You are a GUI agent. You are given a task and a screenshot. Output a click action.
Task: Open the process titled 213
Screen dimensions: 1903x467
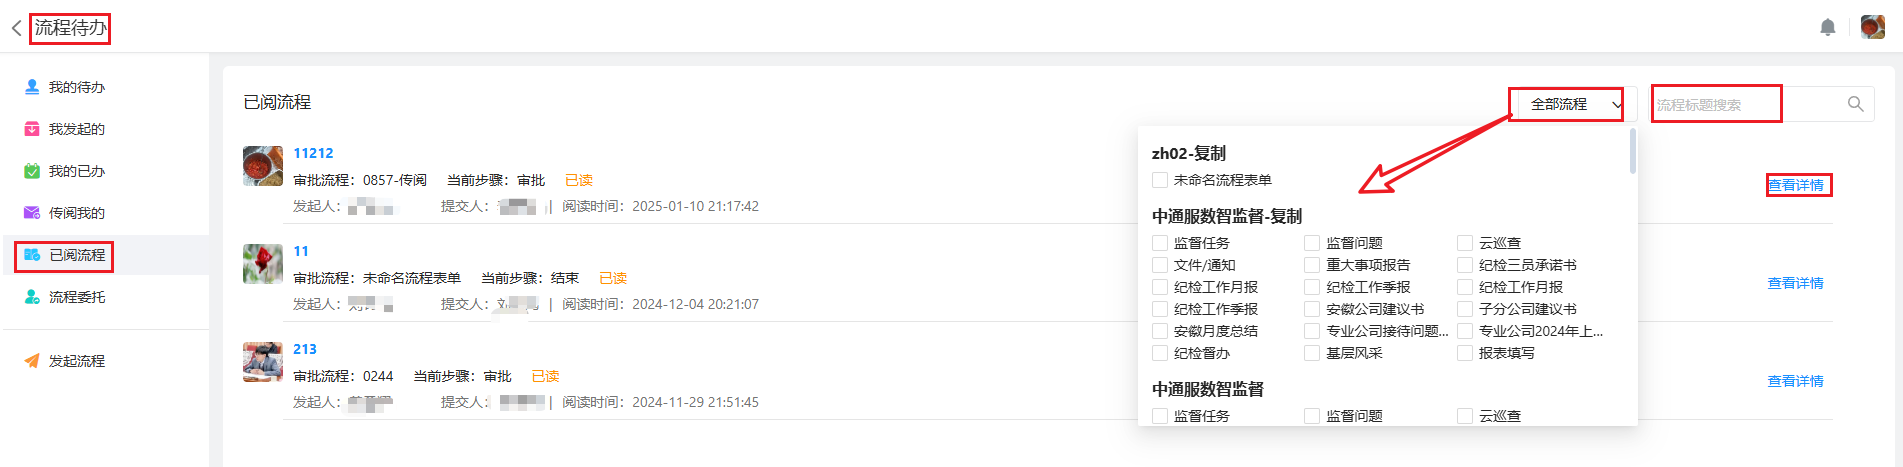[x=305, y=349]
